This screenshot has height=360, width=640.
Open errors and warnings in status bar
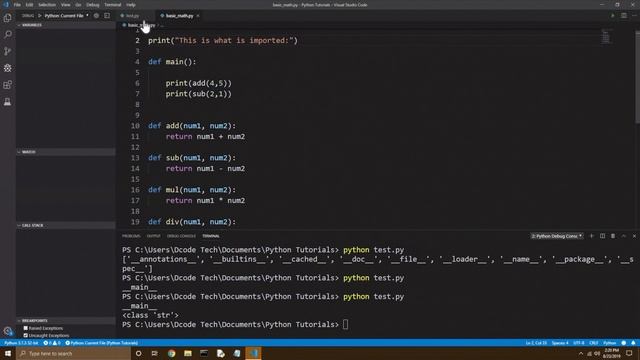52,343
